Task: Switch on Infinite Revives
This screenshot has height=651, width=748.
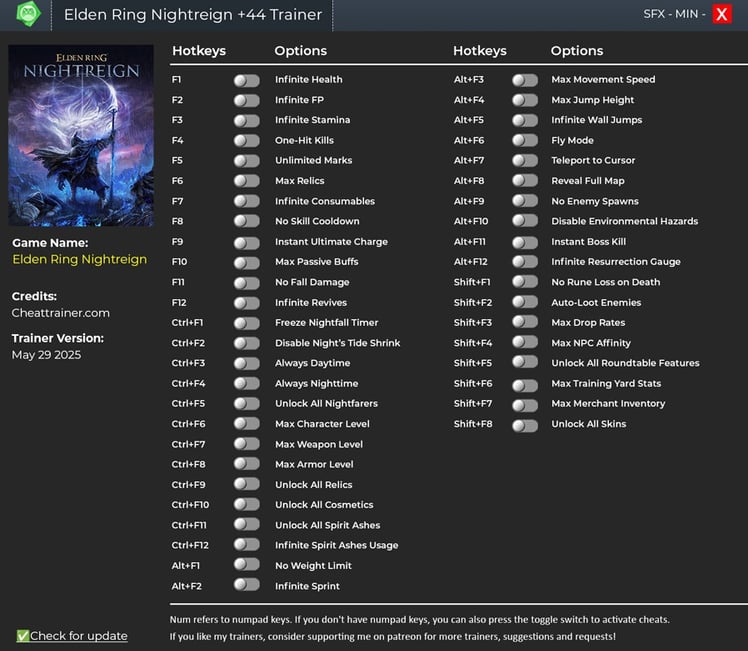Action: (247, 303)
